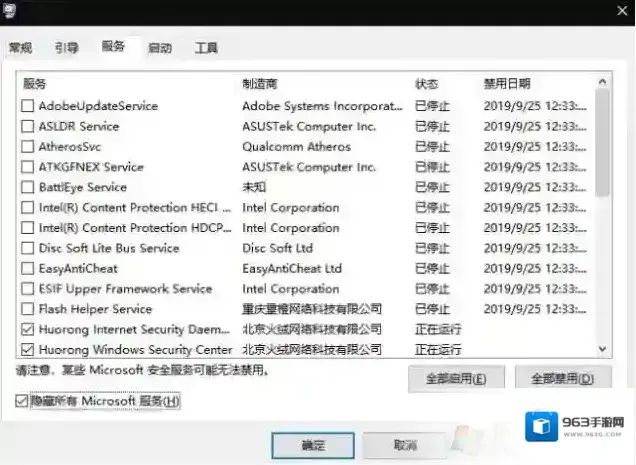Check the ASLDR Service checkbox

[x=28, y=126]
